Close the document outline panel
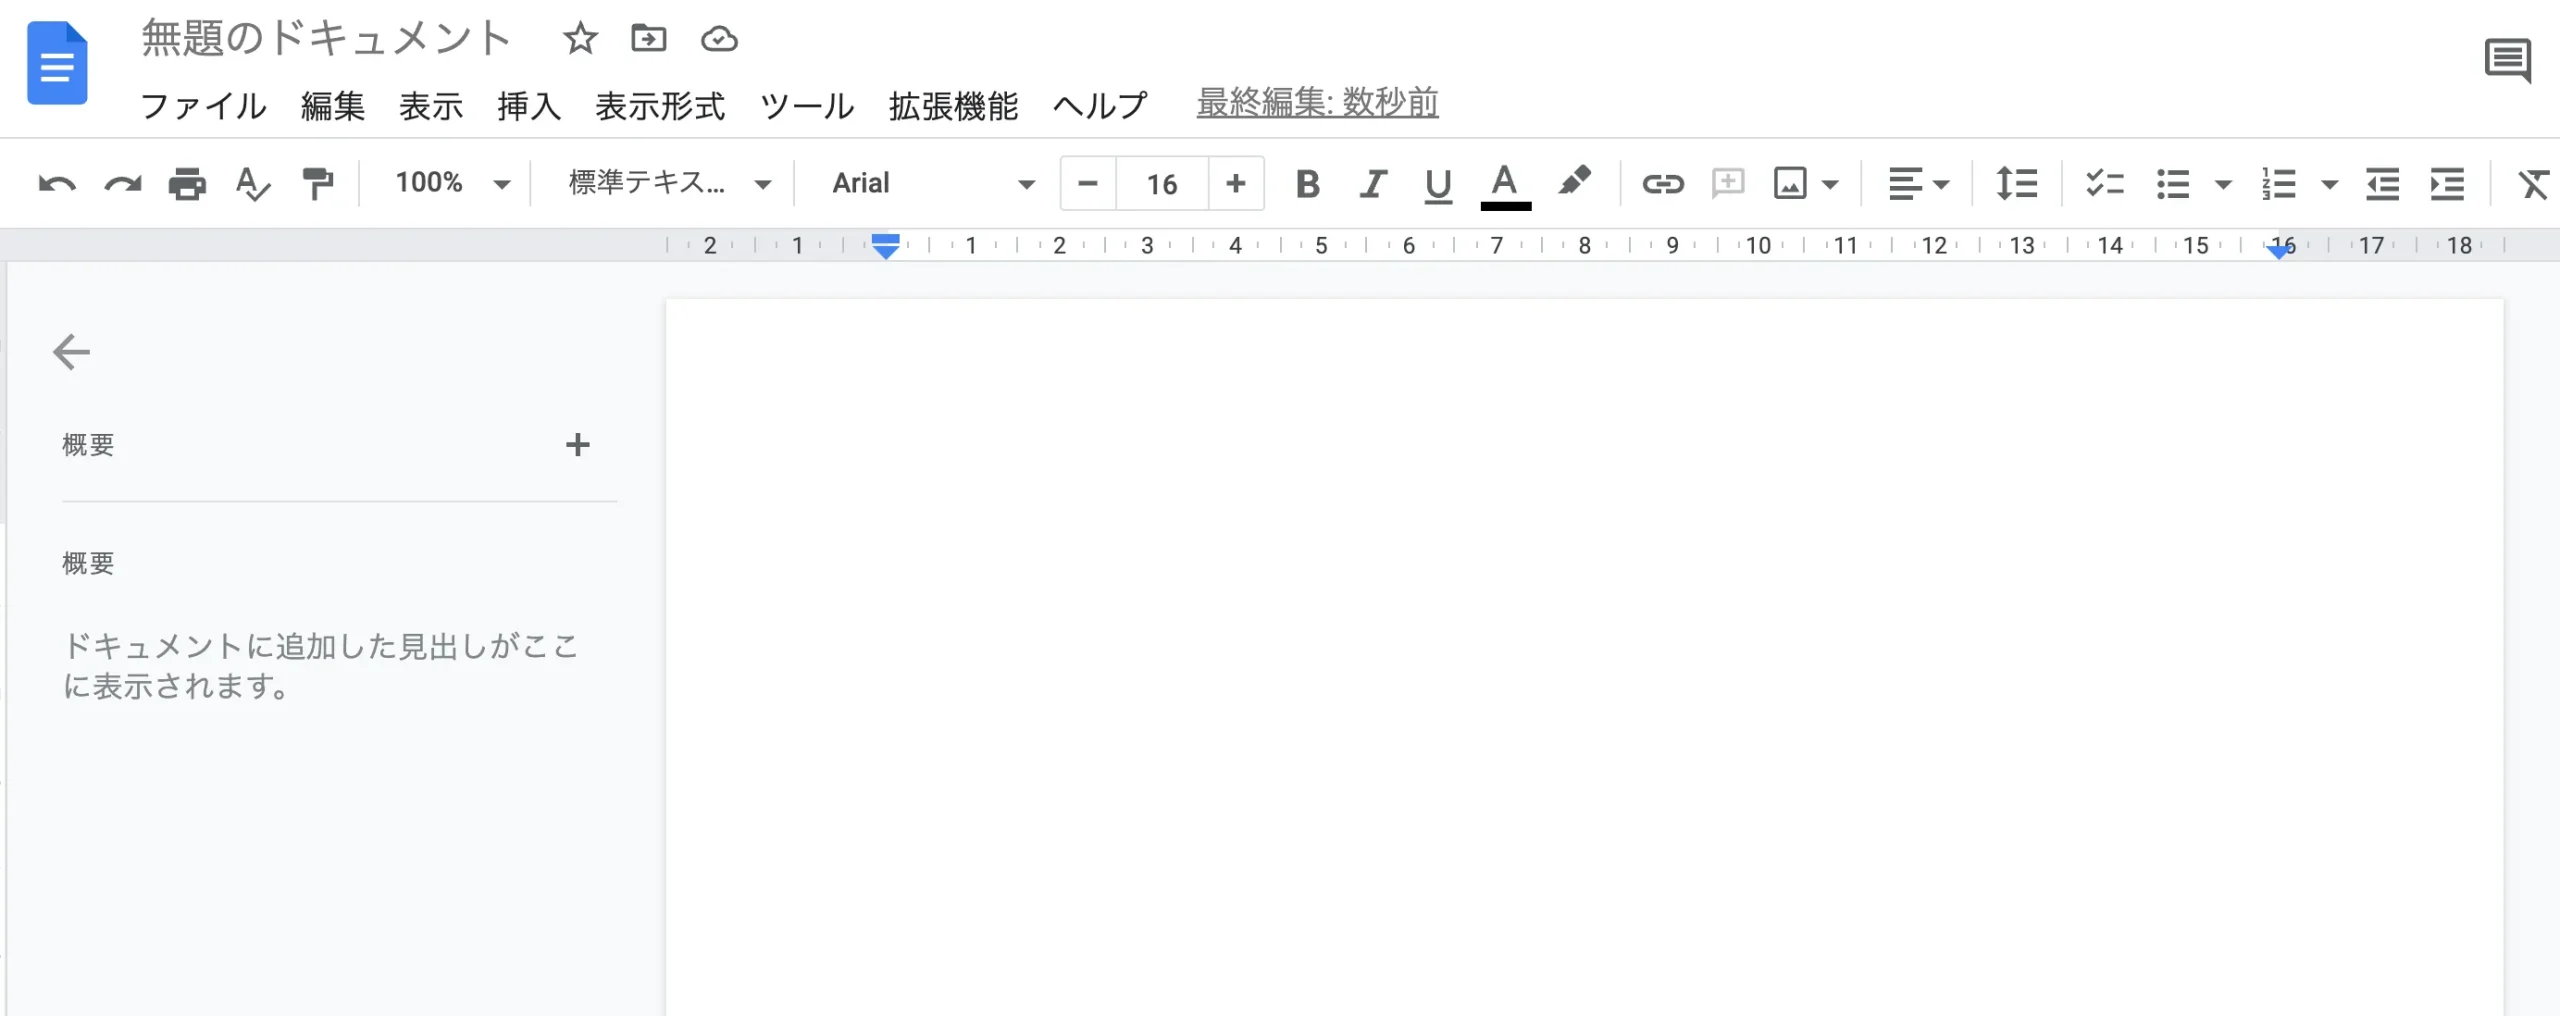2560x1016 pixels. pyautogui.click(x=71, y=352)
